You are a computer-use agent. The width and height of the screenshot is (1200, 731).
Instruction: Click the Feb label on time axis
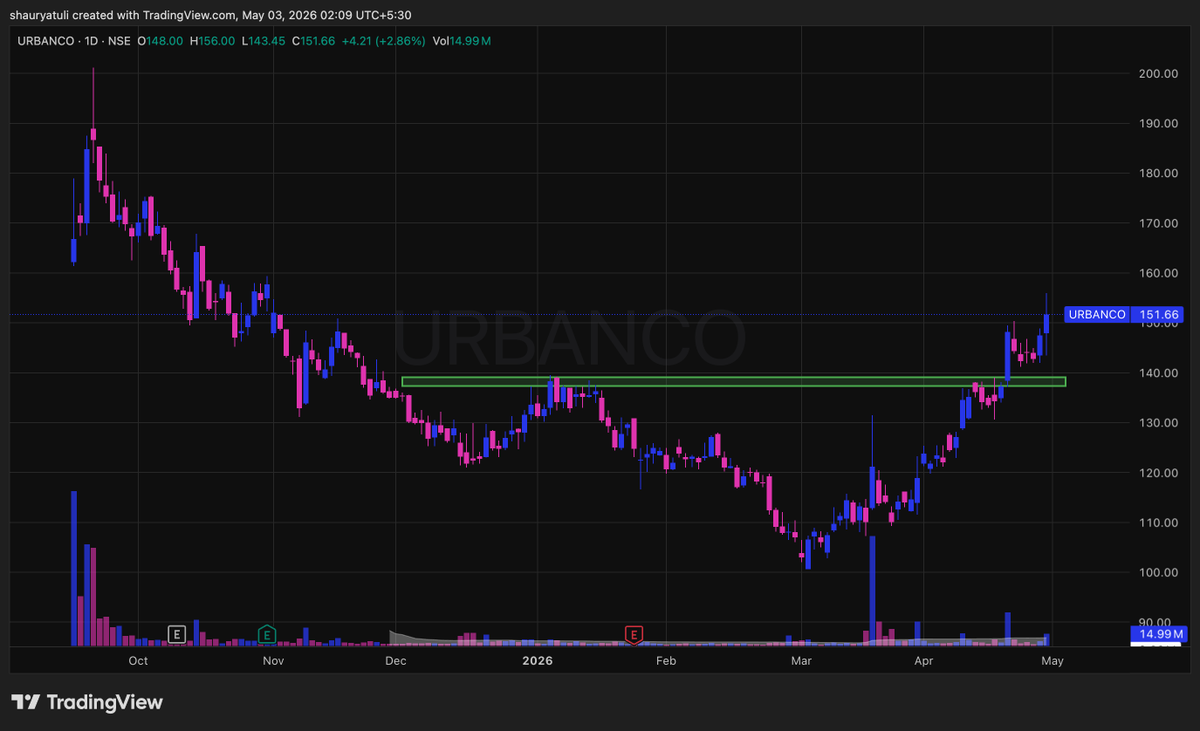click(665, 661)
